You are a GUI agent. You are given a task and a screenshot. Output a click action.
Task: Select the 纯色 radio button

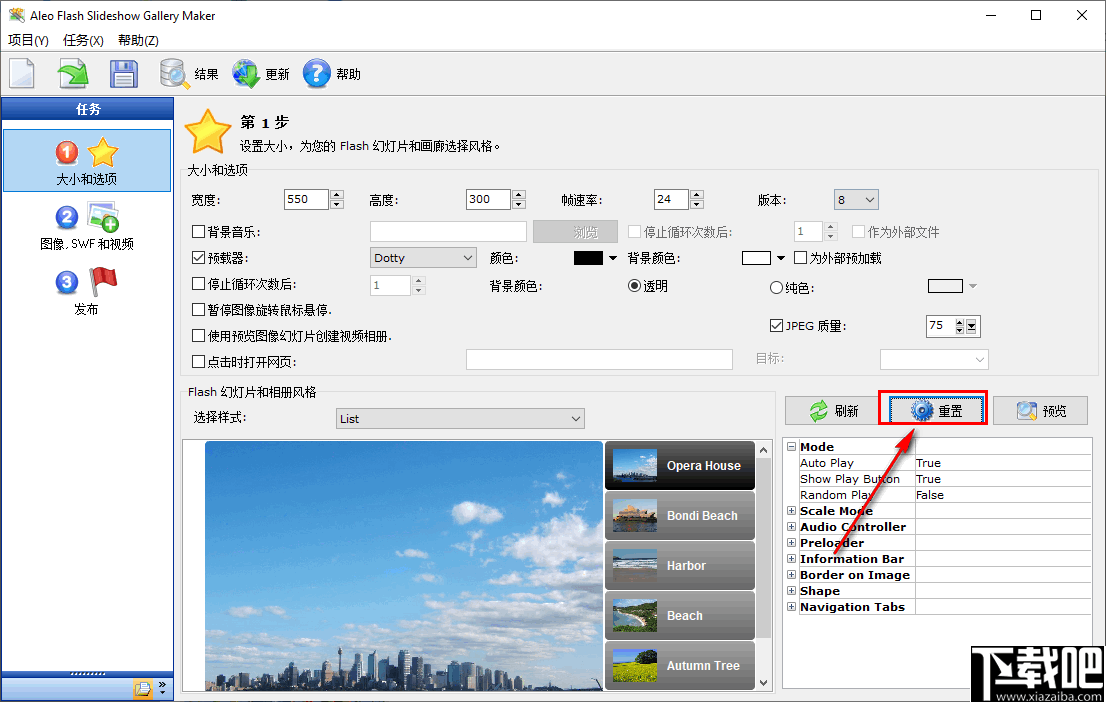777,287
